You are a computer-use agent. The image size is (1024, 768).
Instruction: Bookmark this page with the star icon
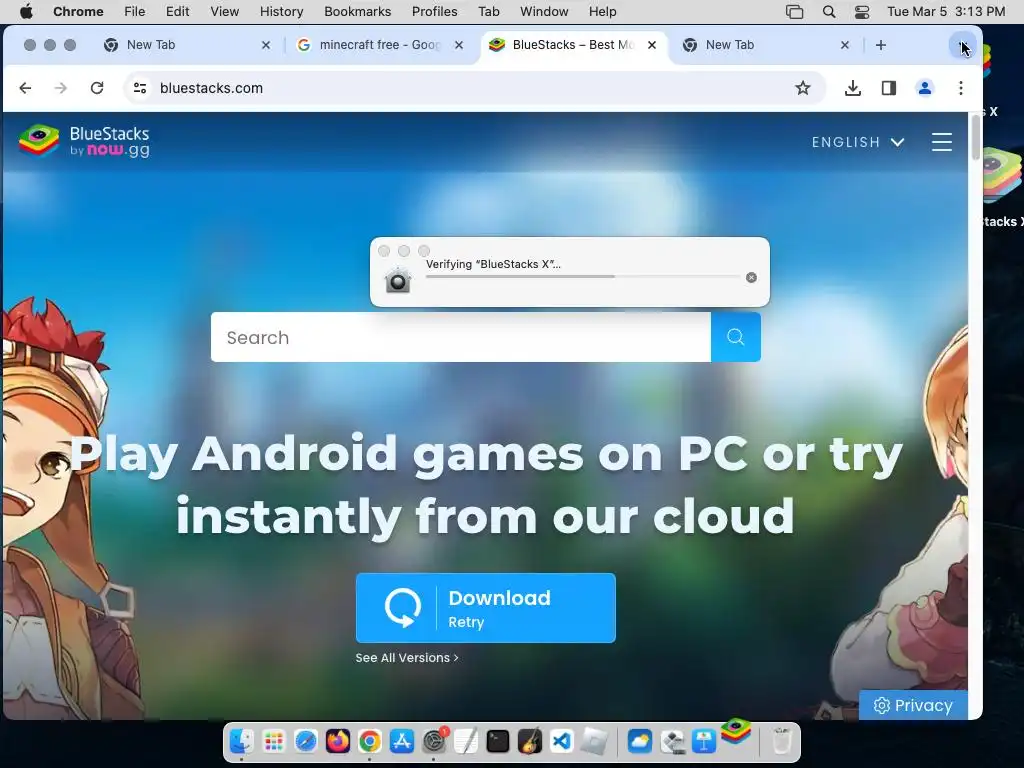803,88
